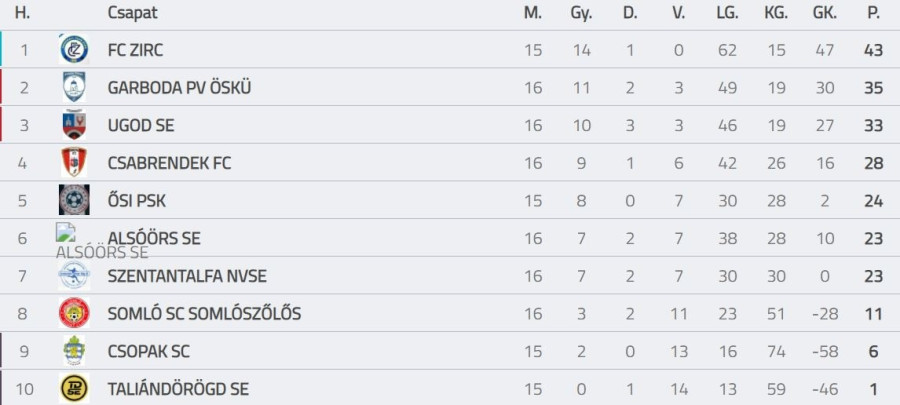Screen dimensions: 900x405
Task: Open SOMLÓ SC SOMLÓSZŐLŐS team page
Action: click(x=204, y=314)
